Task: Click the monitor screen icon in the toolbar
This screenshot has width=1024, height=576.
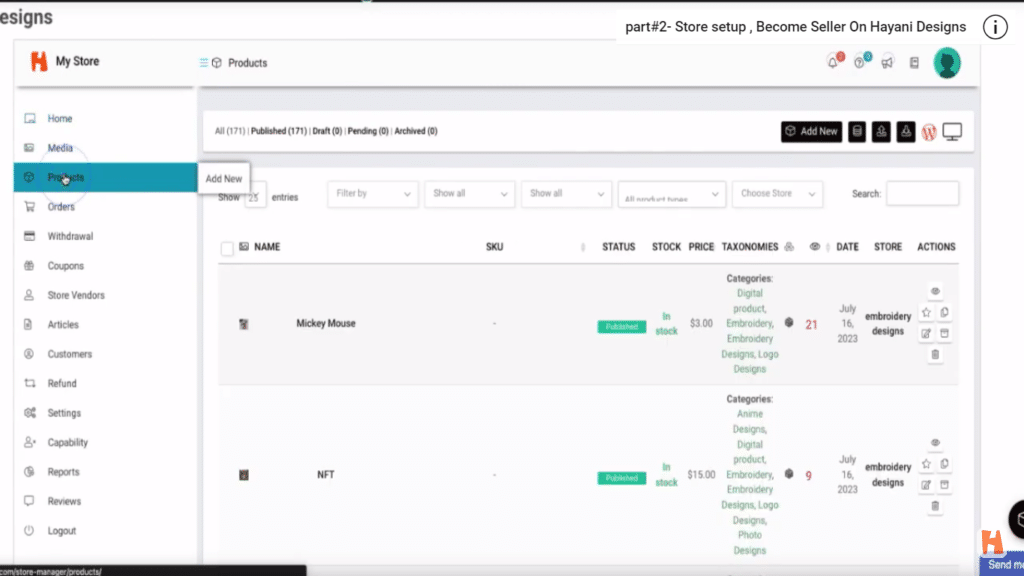Action: point(952,132)
